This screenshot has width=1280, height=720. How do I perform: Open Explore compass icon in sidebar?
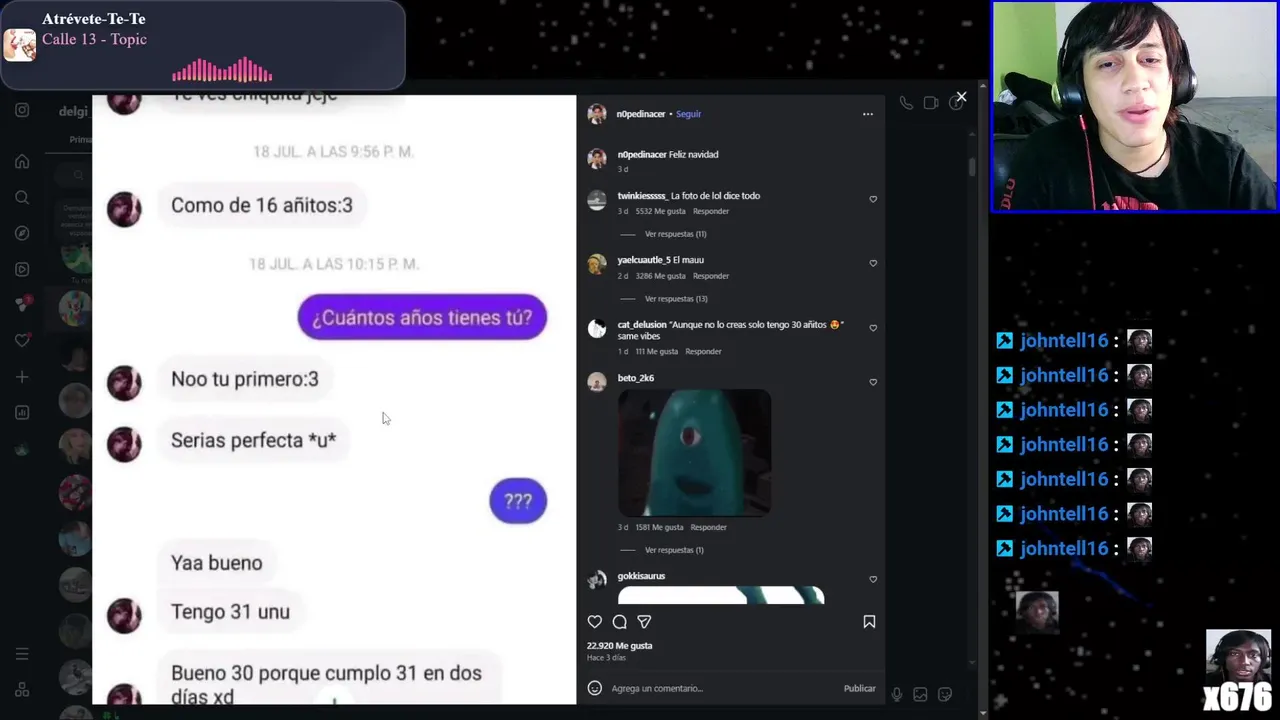click(22, 233)
